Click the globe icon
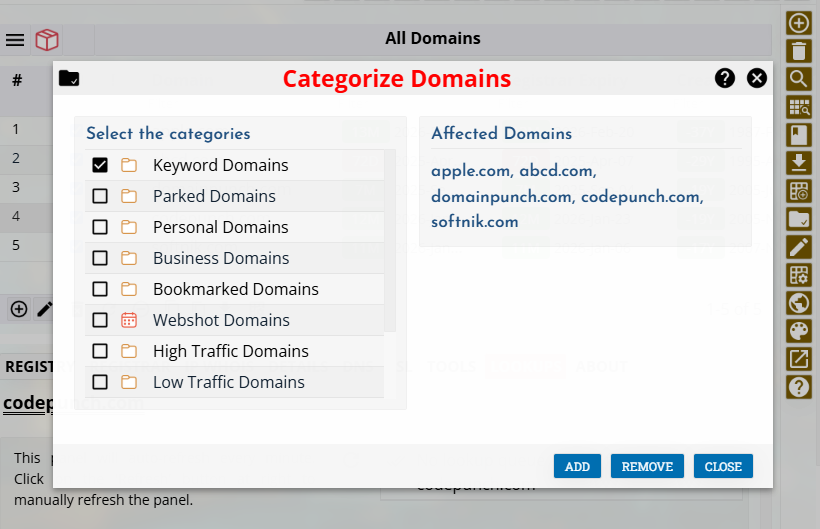Viewport: 820px width, 529px height. coord(799,303)
